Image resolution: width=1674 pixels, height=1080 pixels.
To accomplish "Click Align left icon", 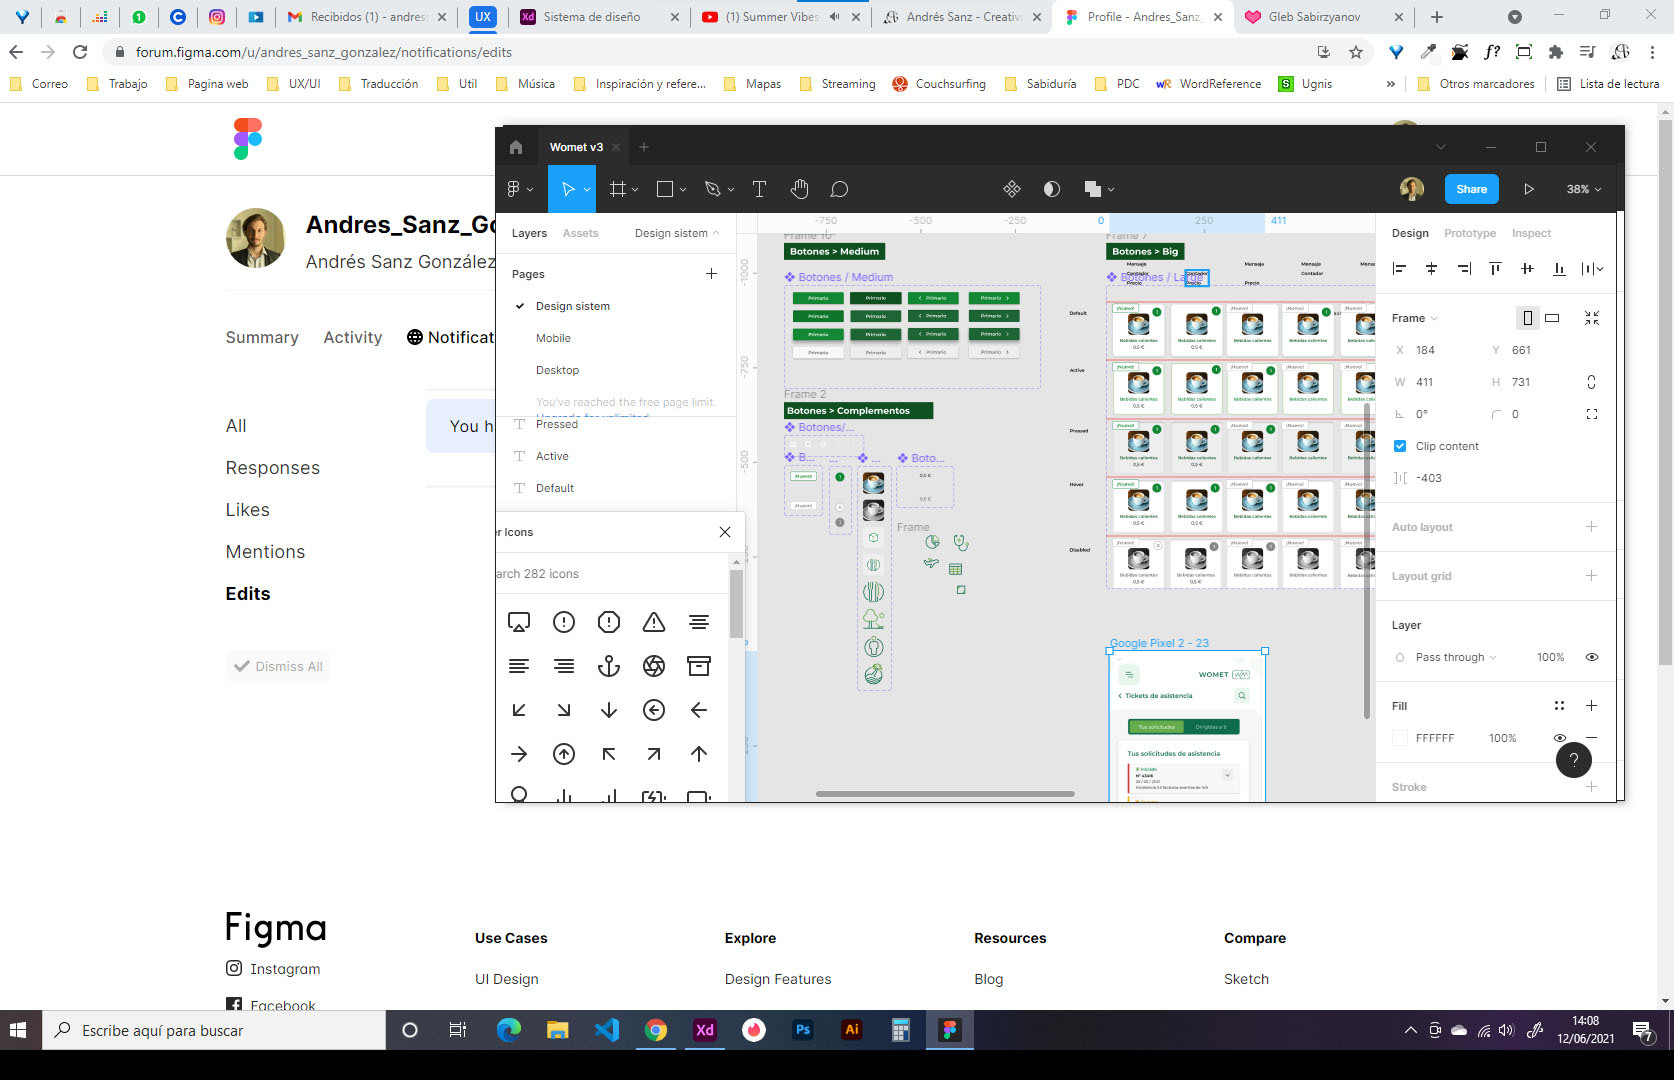I will pos(1400,268).
